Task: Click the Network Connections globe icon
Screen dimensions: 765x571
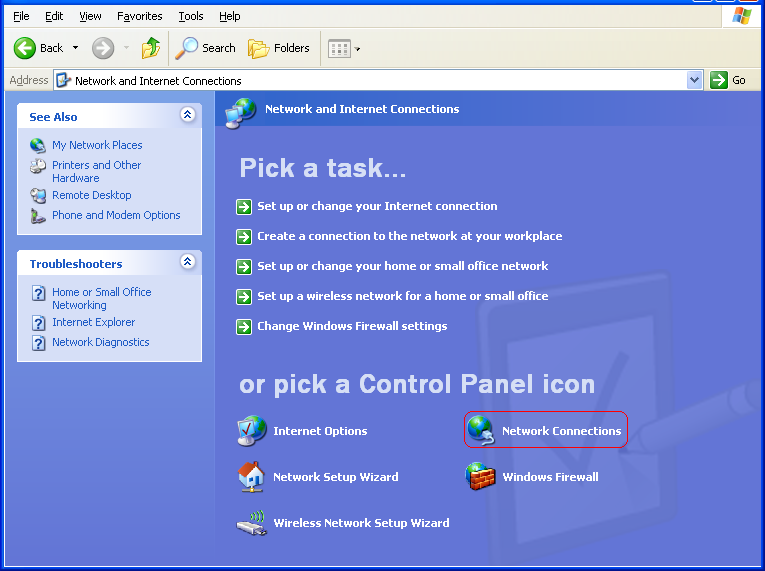Action: coord(481,430)
